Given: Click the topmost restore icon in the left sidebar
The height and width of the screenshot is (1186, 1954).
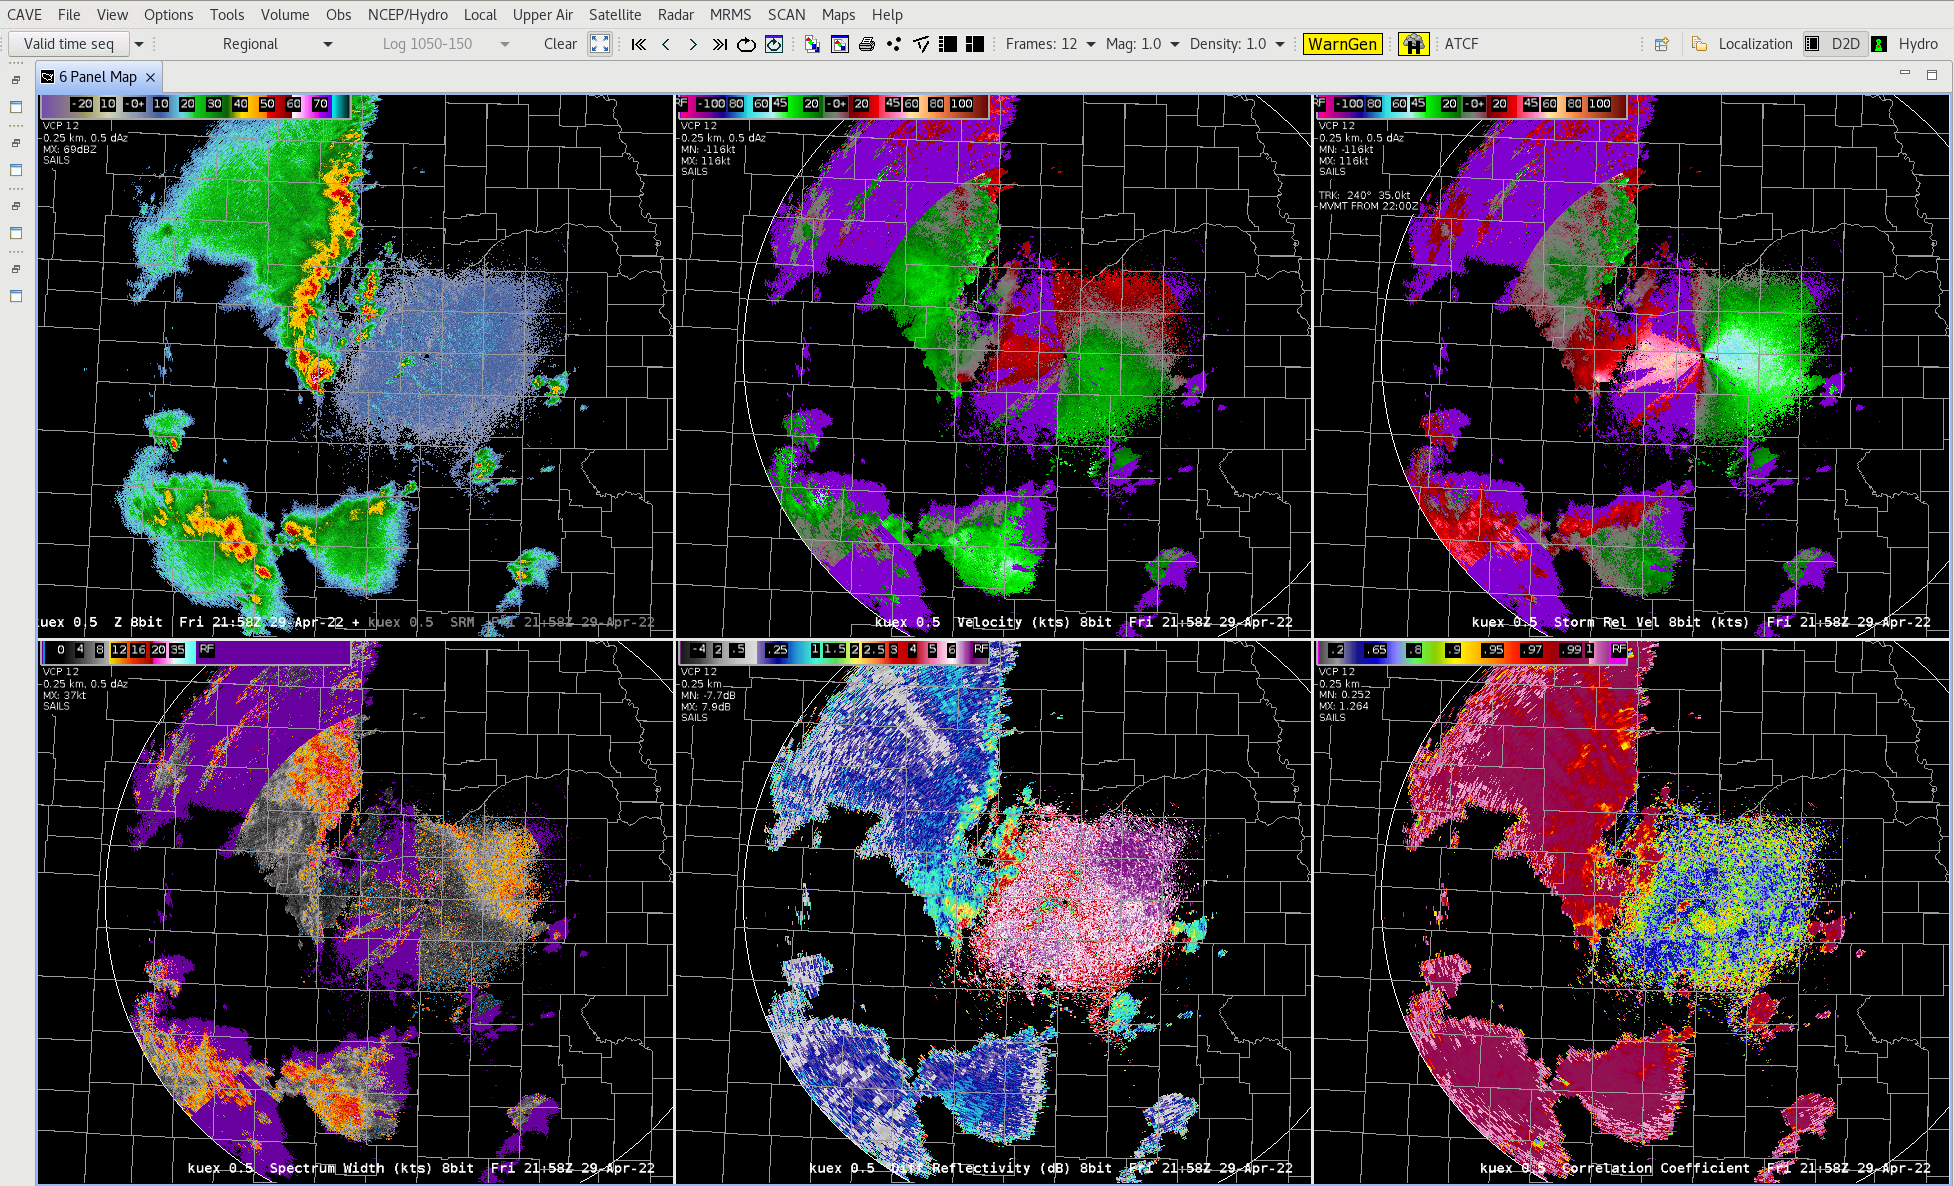Looking at the screenshot, I should pos(16,80).
